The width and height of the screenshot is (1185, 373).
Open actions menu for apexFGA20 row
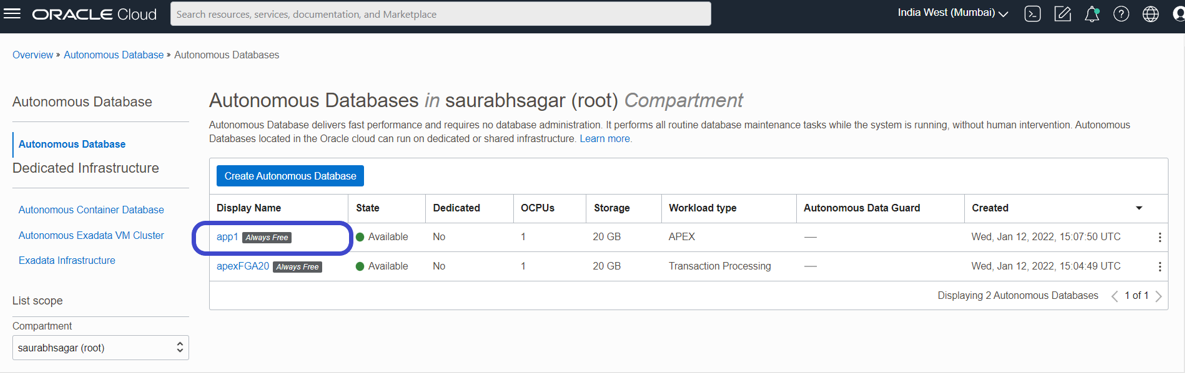point(1160,267)
